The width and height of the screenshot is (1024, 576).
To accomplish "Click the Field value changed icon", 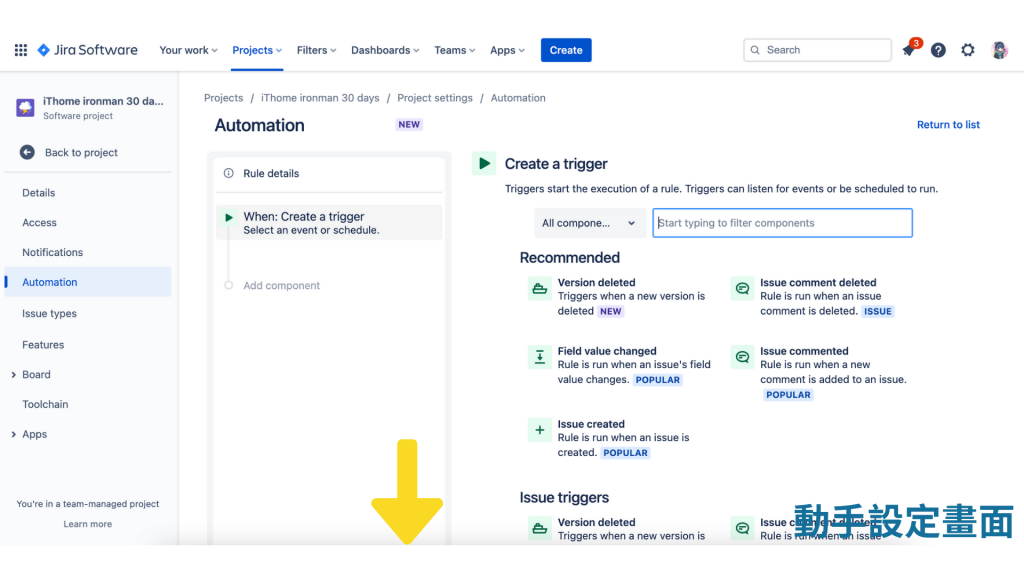I will [x=539, y=357].
